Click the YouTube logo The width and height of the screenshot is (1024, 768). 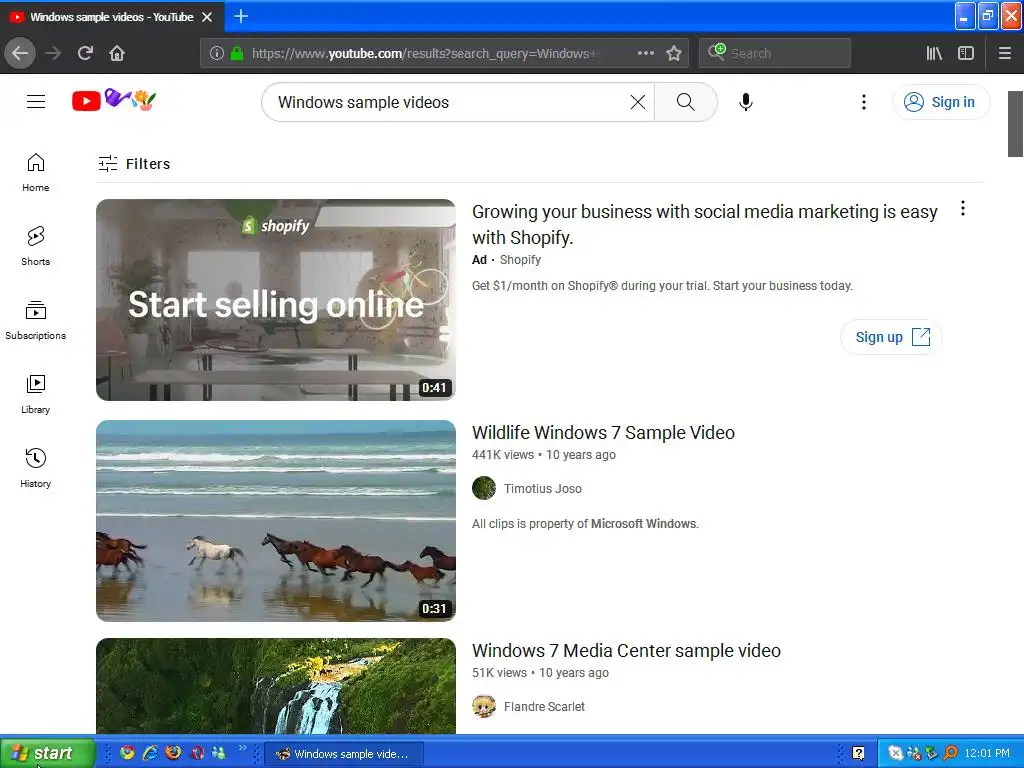tap(114, 100)
